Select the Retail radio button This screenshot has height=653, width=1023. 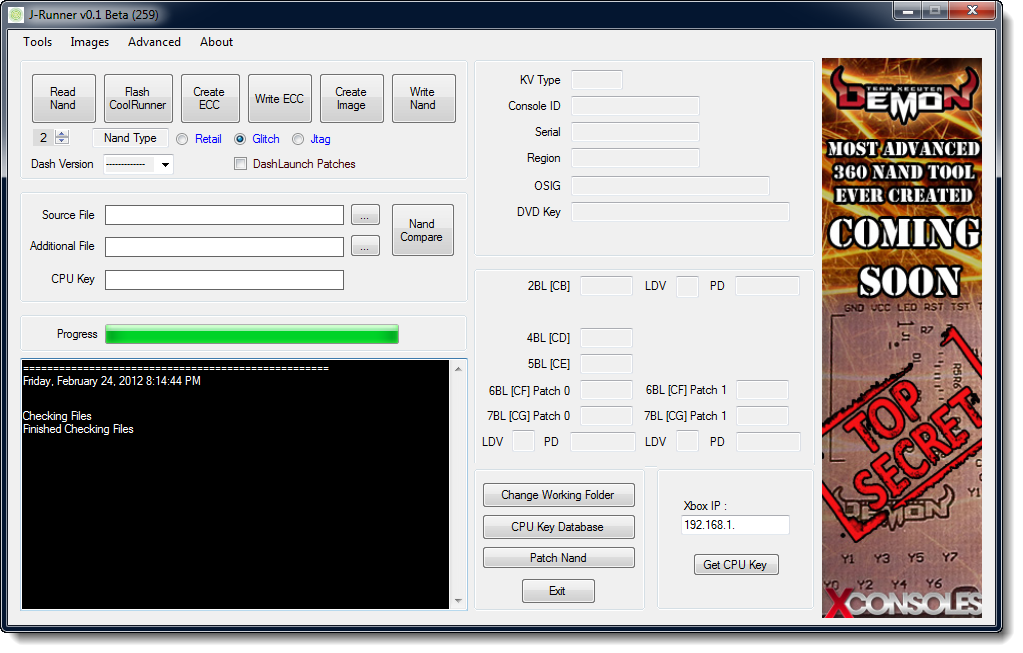[182, 139]
